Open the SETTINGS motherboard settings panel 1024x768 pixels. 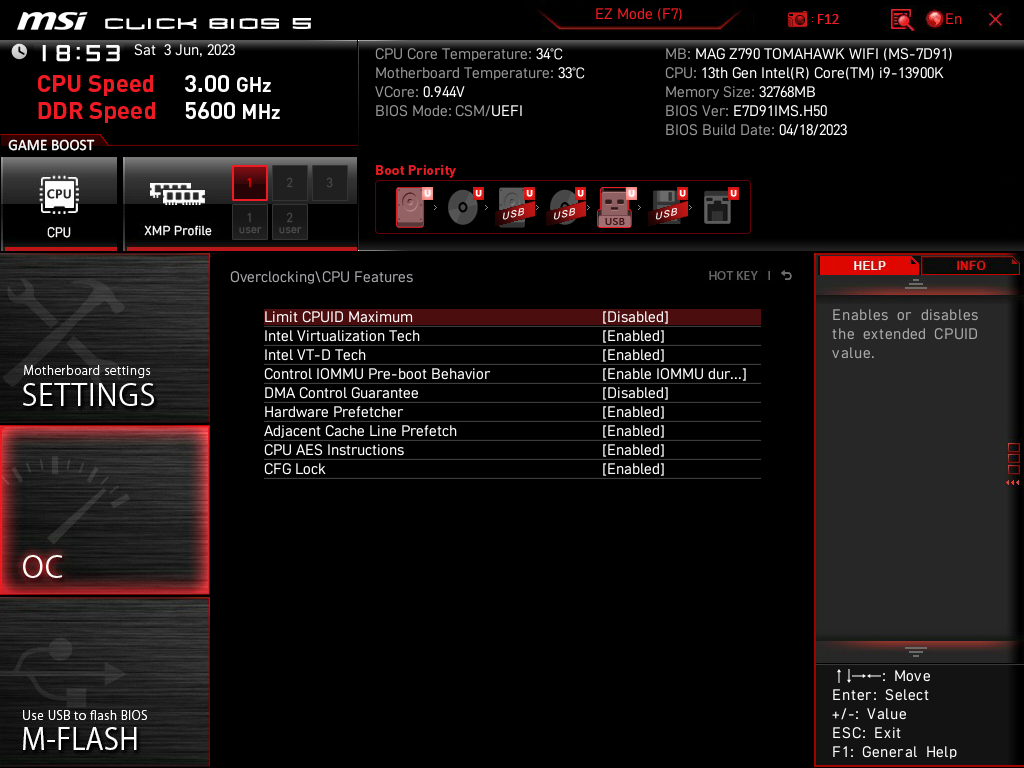pos(104,338)
